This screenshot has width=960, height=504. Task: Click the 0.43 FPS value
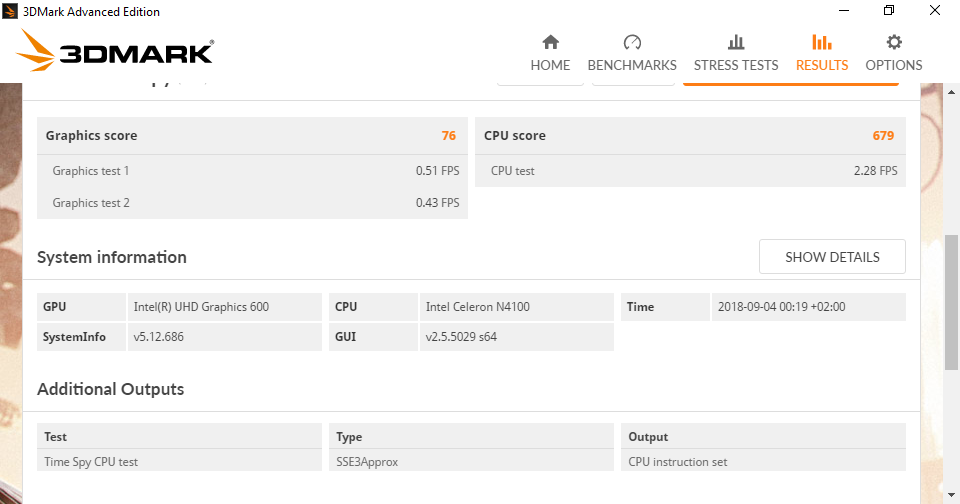437,203
